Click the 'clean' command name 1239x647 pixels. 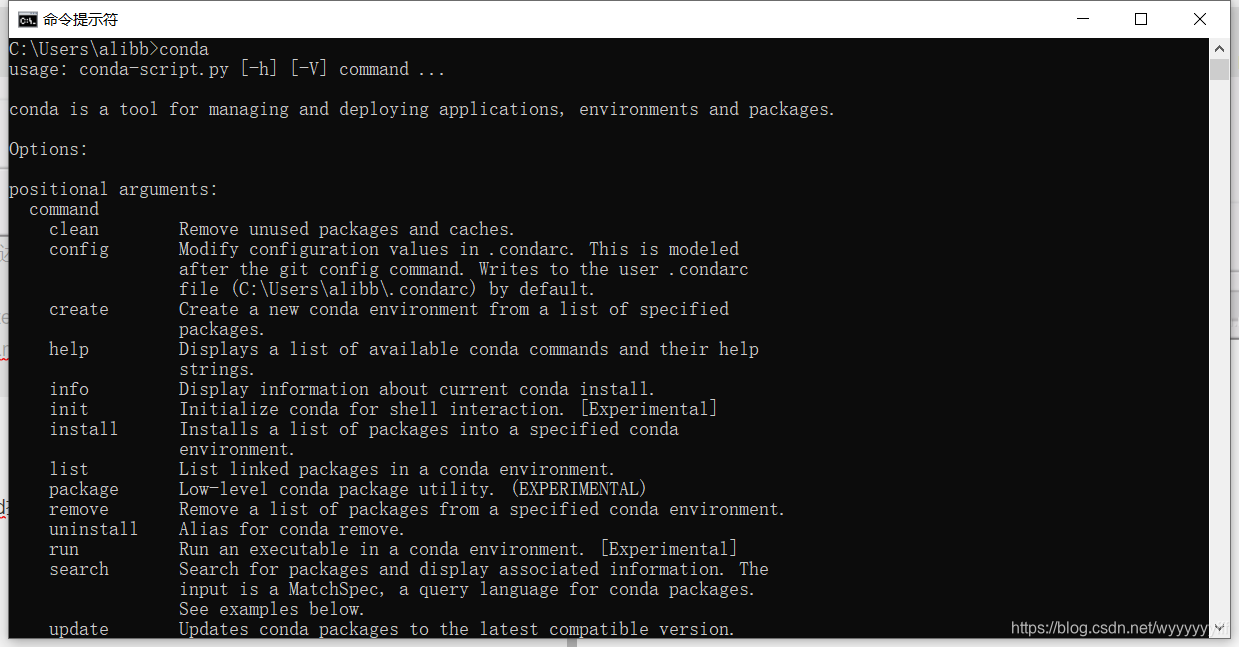click(x=74, y=229)
